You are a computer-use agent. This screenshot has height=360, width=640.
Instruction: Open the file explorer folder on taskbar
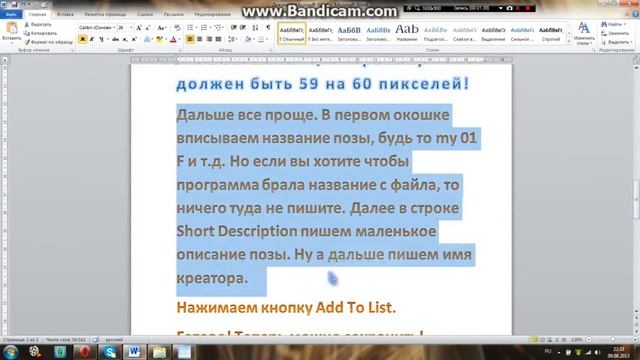point(159,352)
